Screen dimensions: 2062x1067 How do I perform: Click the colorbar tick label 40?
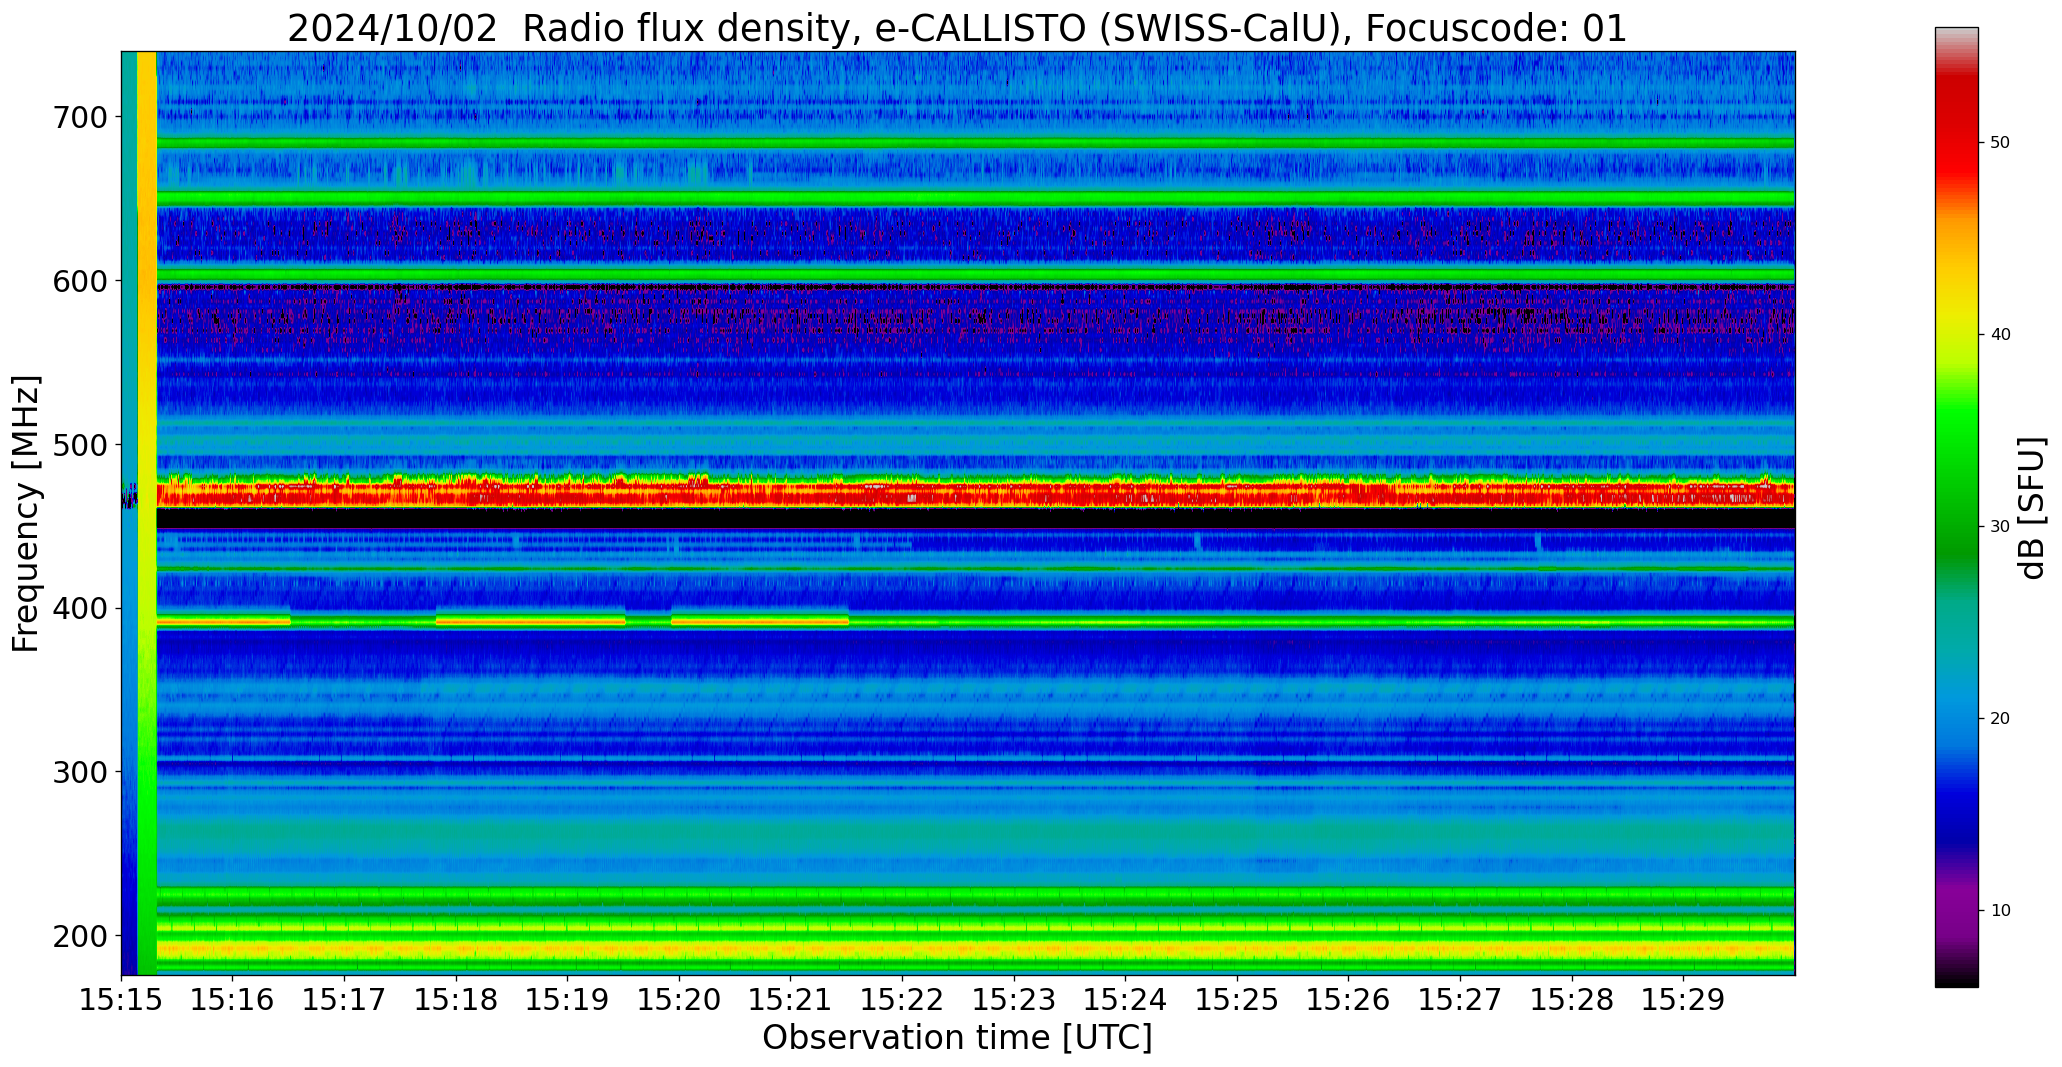(x=2001, y=334)
